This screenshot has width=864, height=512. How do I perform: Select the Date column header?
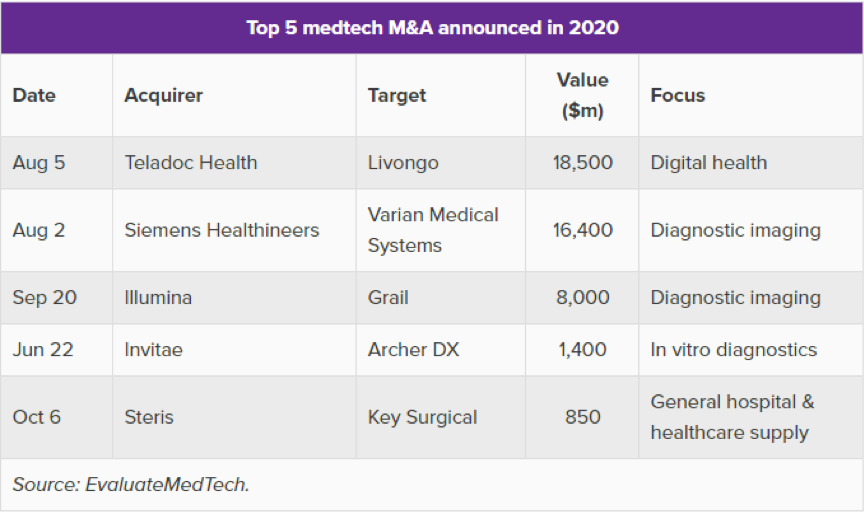point(34,96)
